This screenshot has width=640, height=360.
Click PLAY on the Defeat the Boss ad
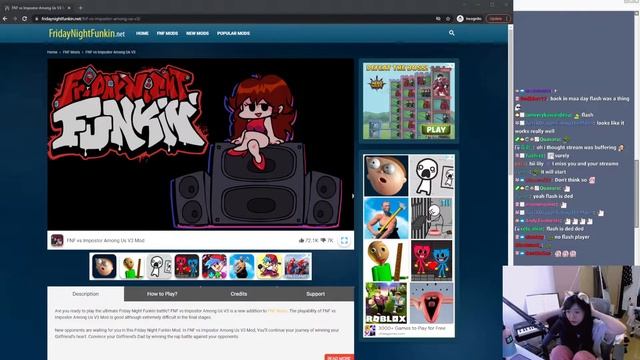coord(436,130)
